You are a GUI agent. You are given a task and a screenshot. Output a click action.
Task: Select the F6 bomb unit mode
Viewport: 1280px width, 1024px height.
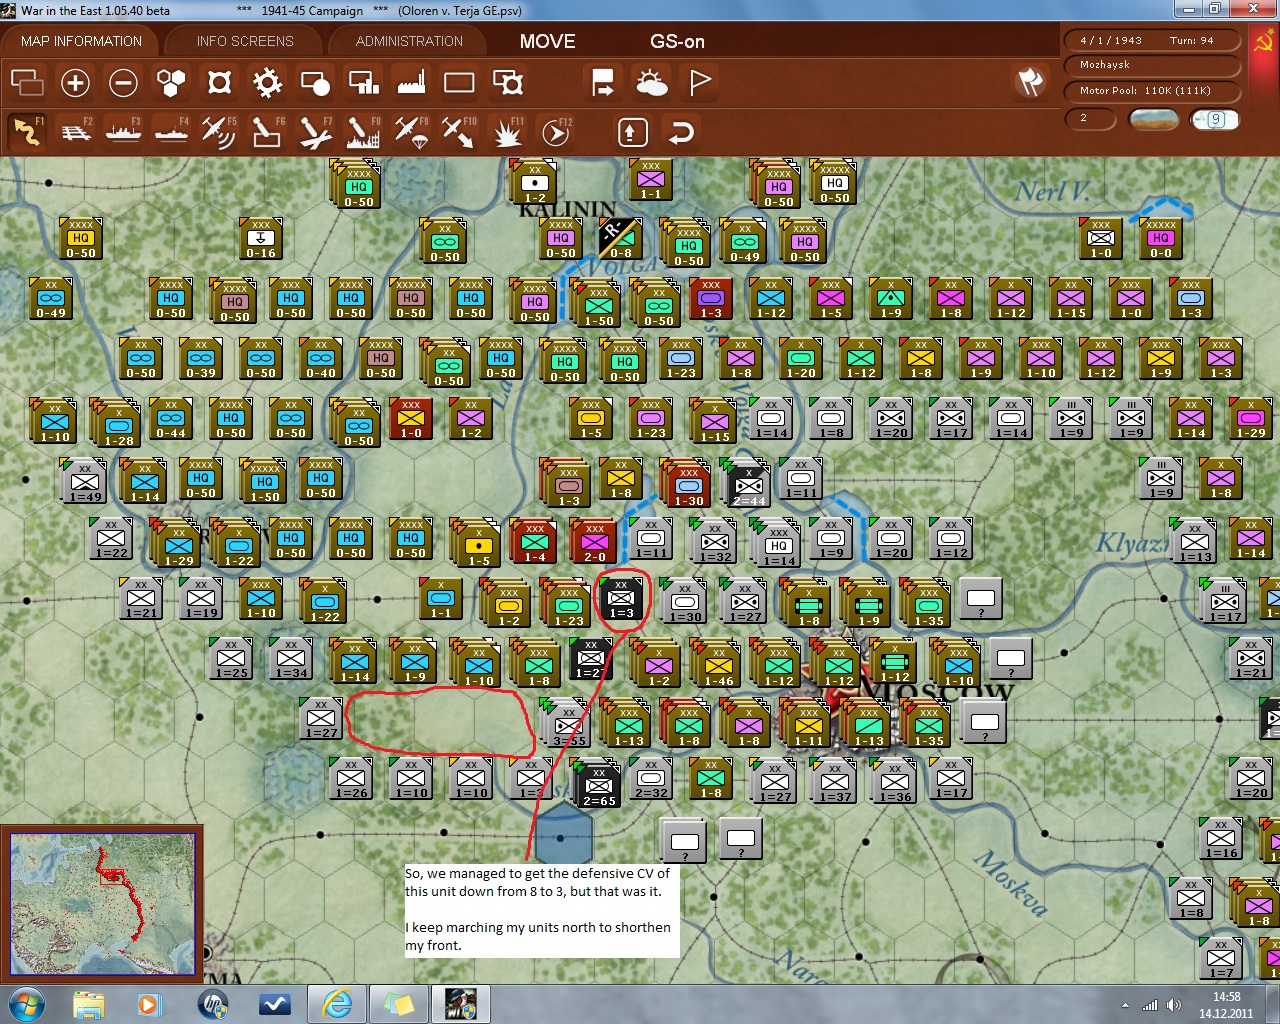[267, 131]
